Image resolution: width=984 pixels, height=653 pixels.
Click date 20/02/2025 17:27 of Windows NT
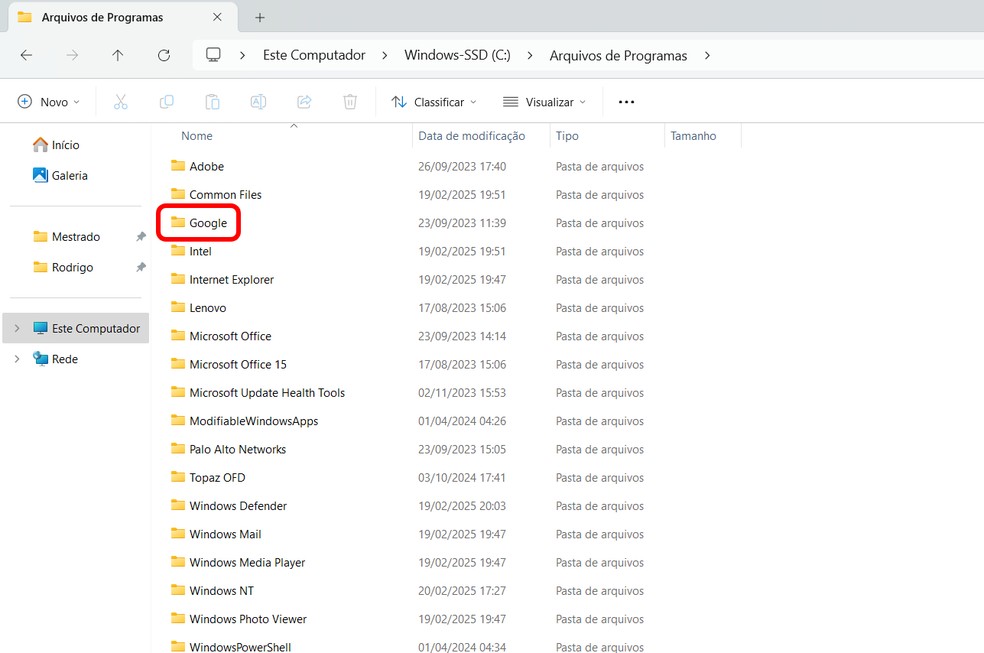tap(462, 590)
